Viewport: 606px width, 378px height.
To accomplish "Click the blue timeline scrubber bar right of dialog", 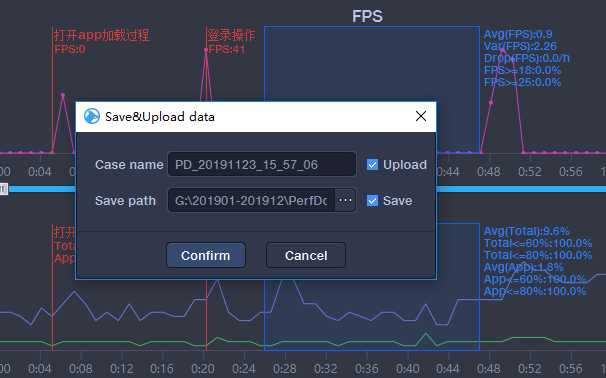I will [x=521, y=189].
